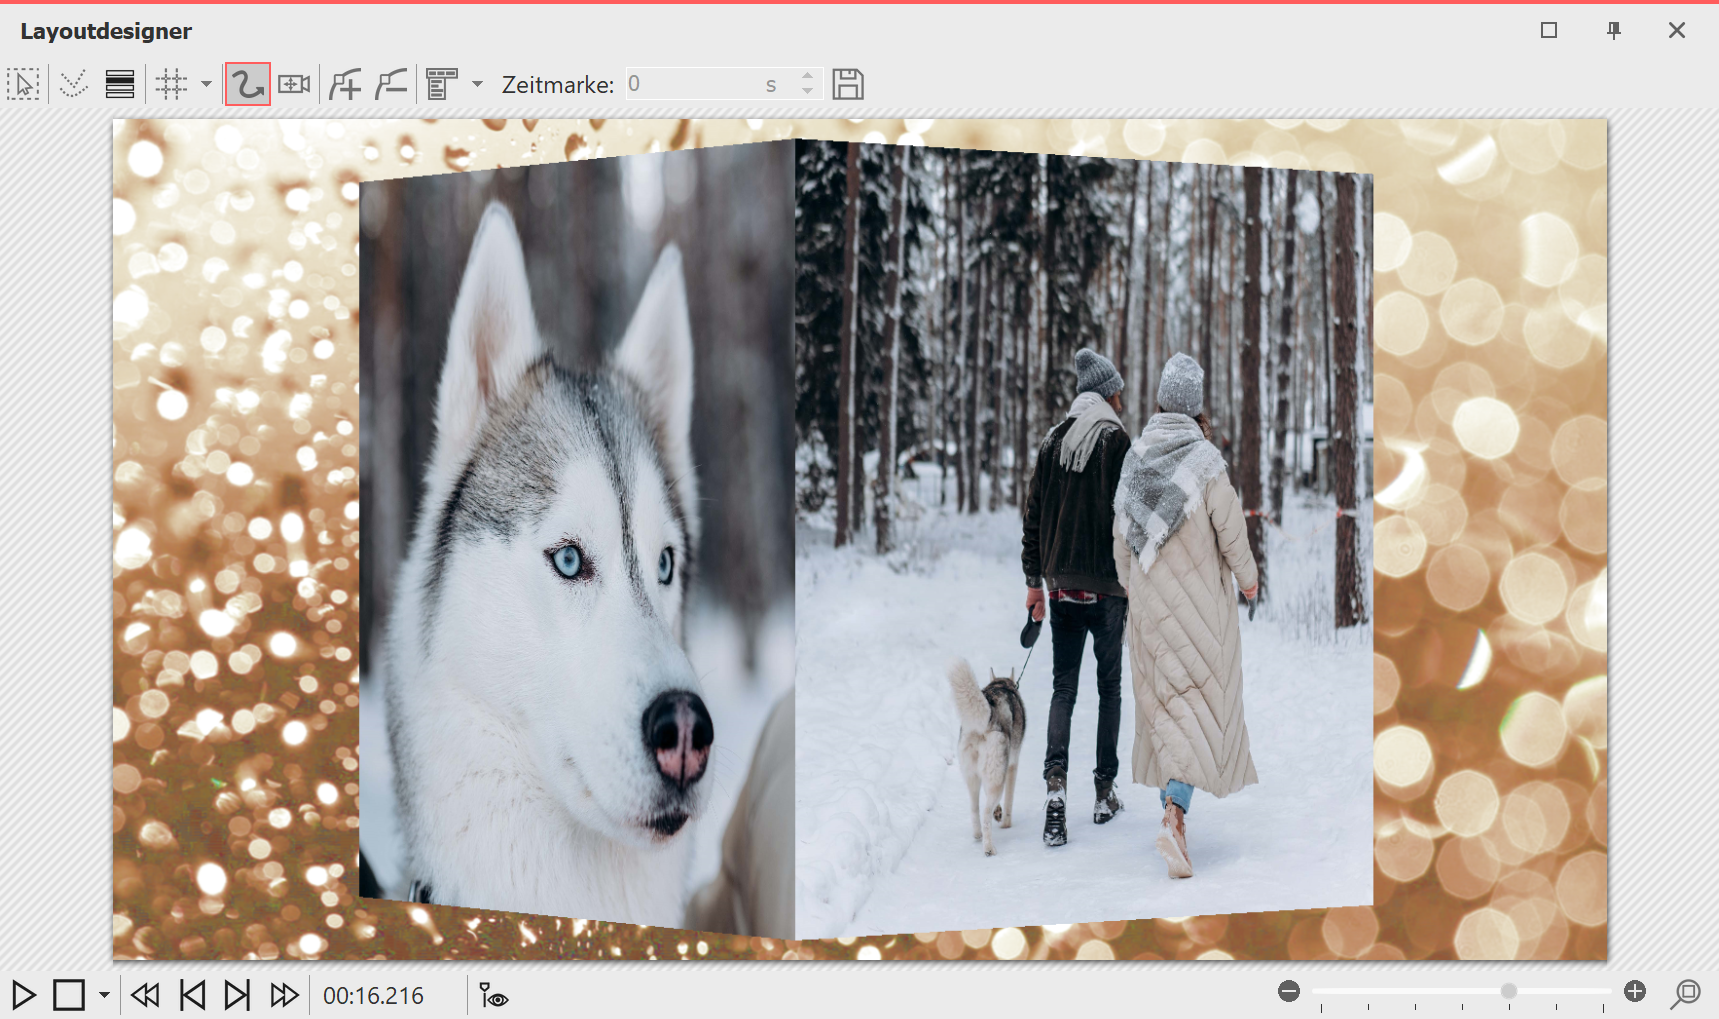The height and width of the screenshot is (1019, 1719).
Task: Click the dotted arc guide icon
Action: coord(73,84)
